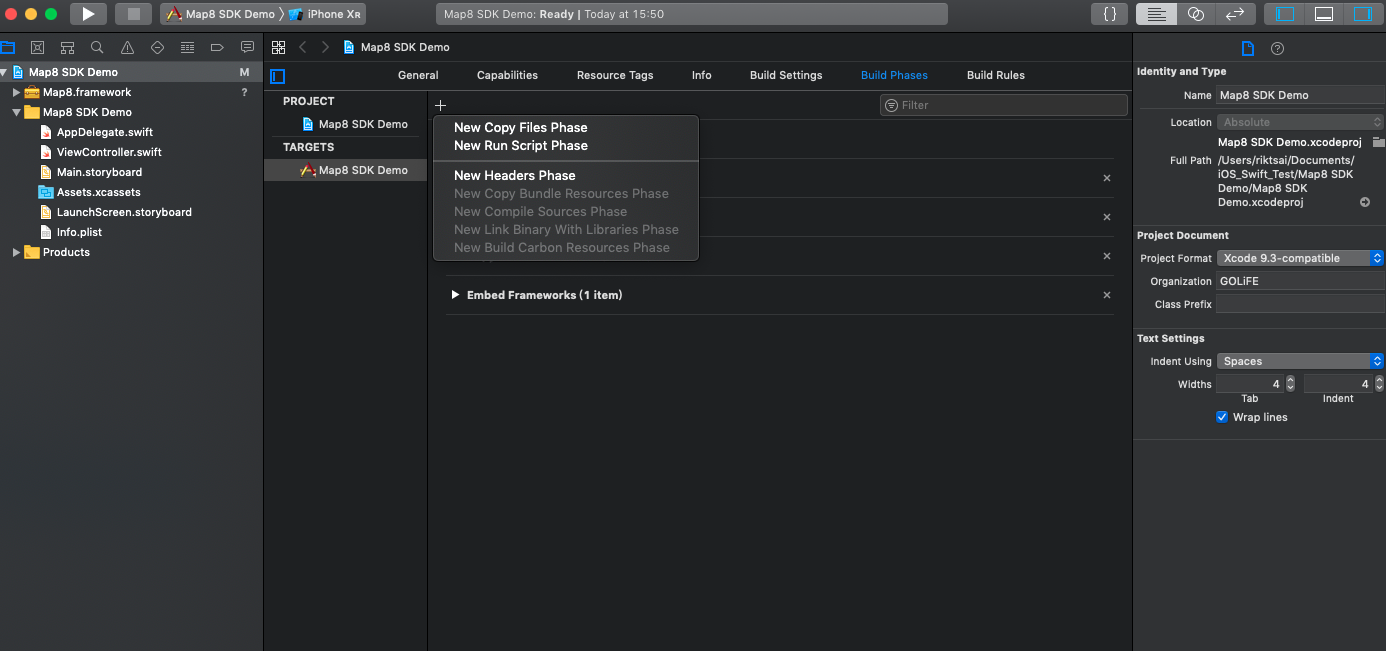Open the related items grid menu
Image resolution: width=1386 pixels, height=651 pixels.
click(x=278, y=47)
